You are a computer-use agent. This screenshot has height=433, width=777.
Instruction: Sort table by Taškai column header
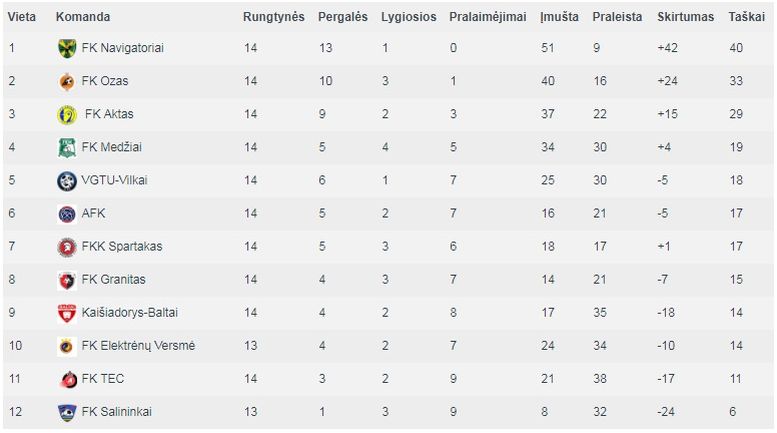click(746, 17)
